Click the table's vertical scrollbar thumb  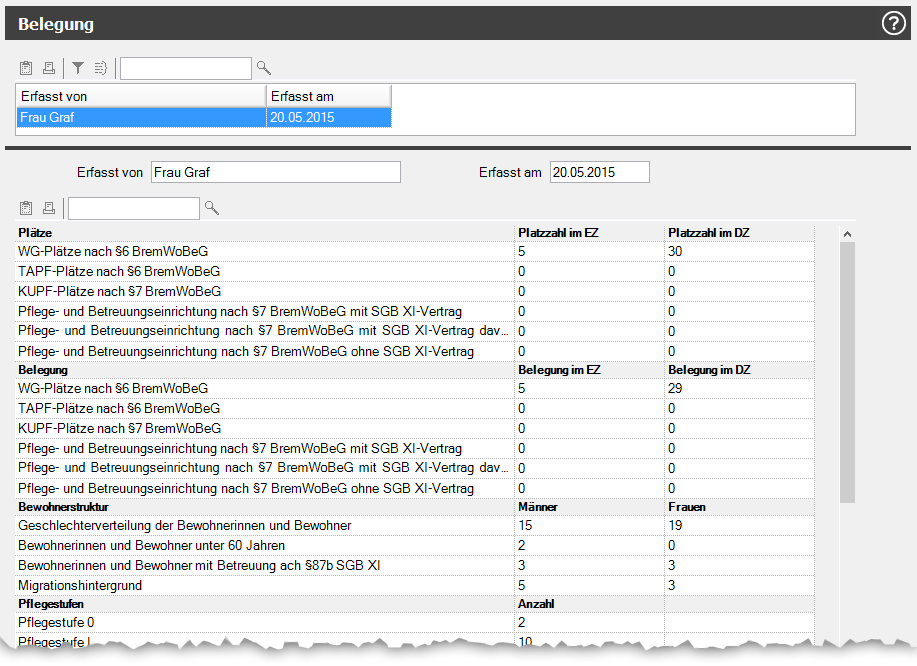click(x=847, y=370)
